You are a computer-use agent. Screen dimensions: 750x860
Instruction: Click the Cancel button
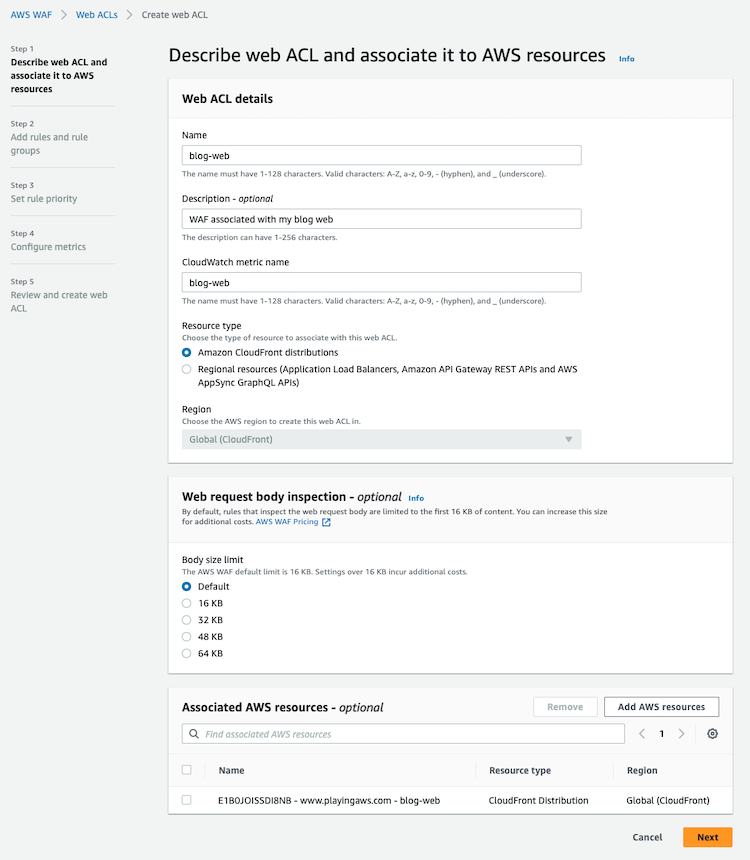pyautogui.click(x=647, y=837)
